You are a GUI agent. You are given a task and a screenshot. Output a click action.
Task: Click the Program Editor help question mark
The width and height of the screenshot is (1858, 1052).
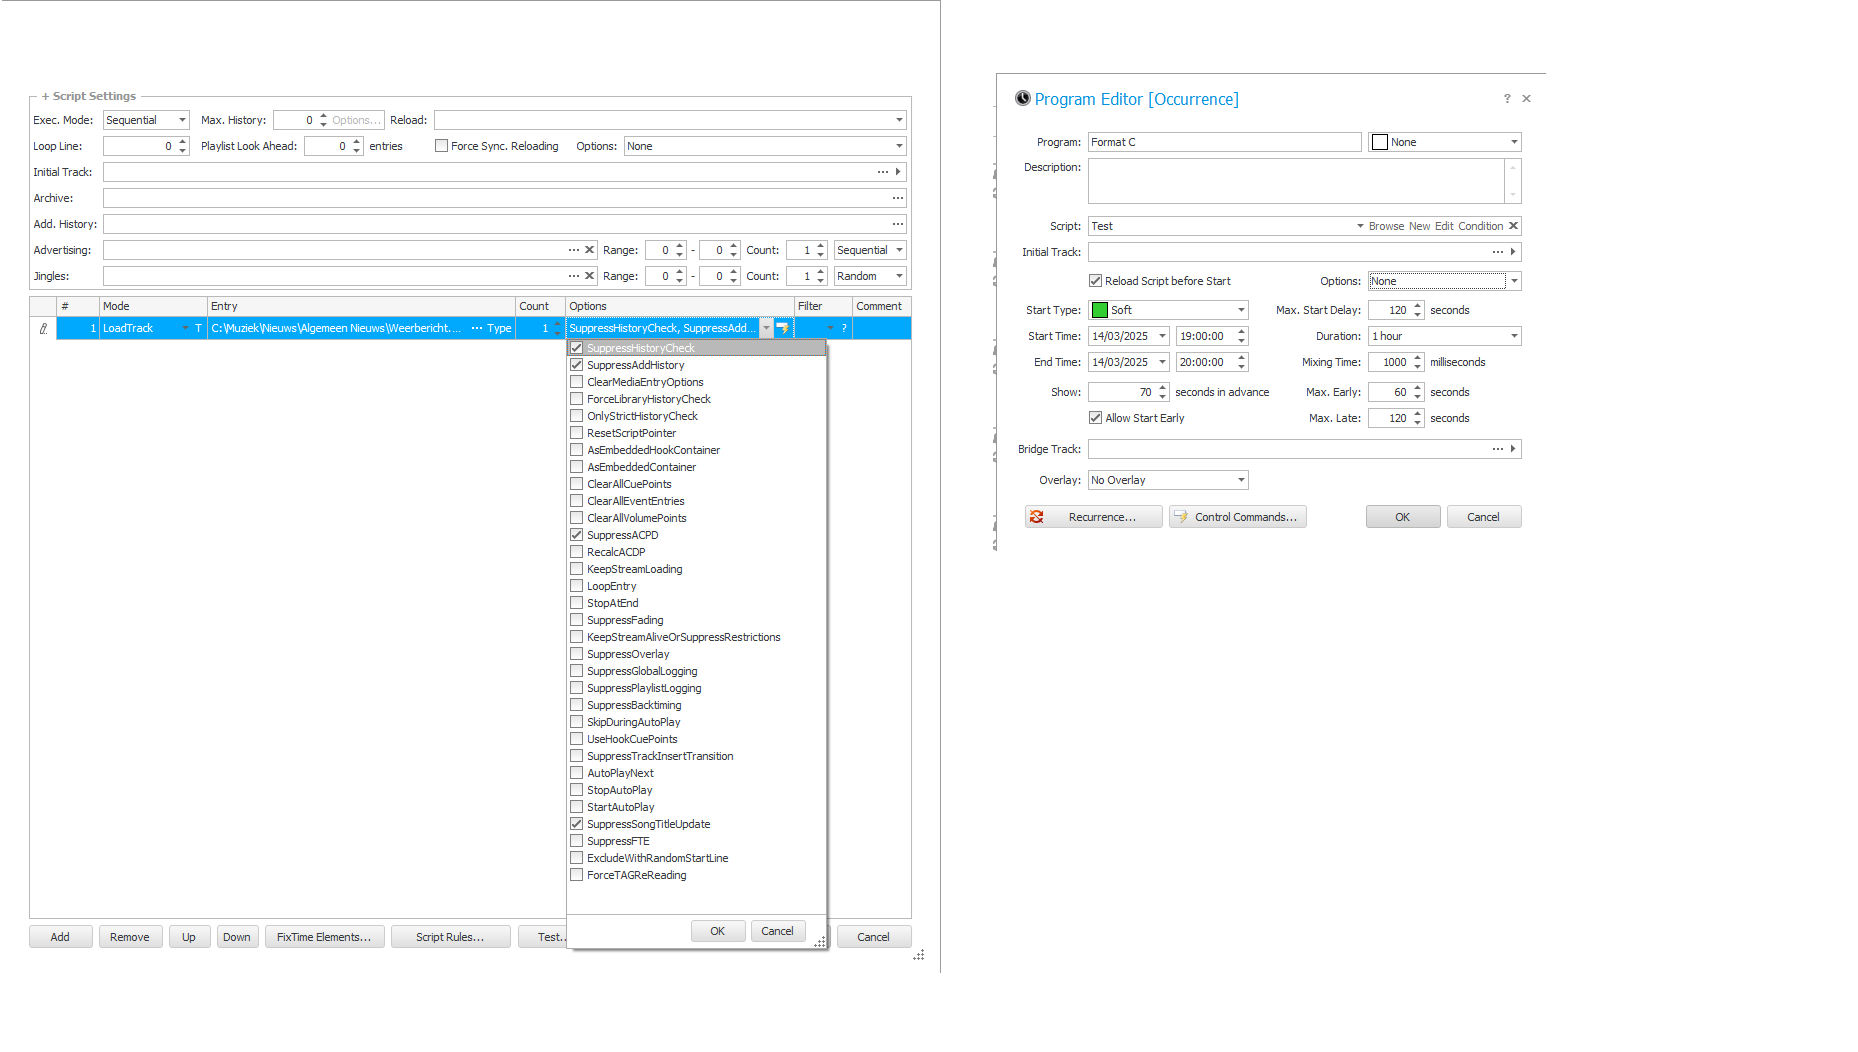click(1507, 99)
